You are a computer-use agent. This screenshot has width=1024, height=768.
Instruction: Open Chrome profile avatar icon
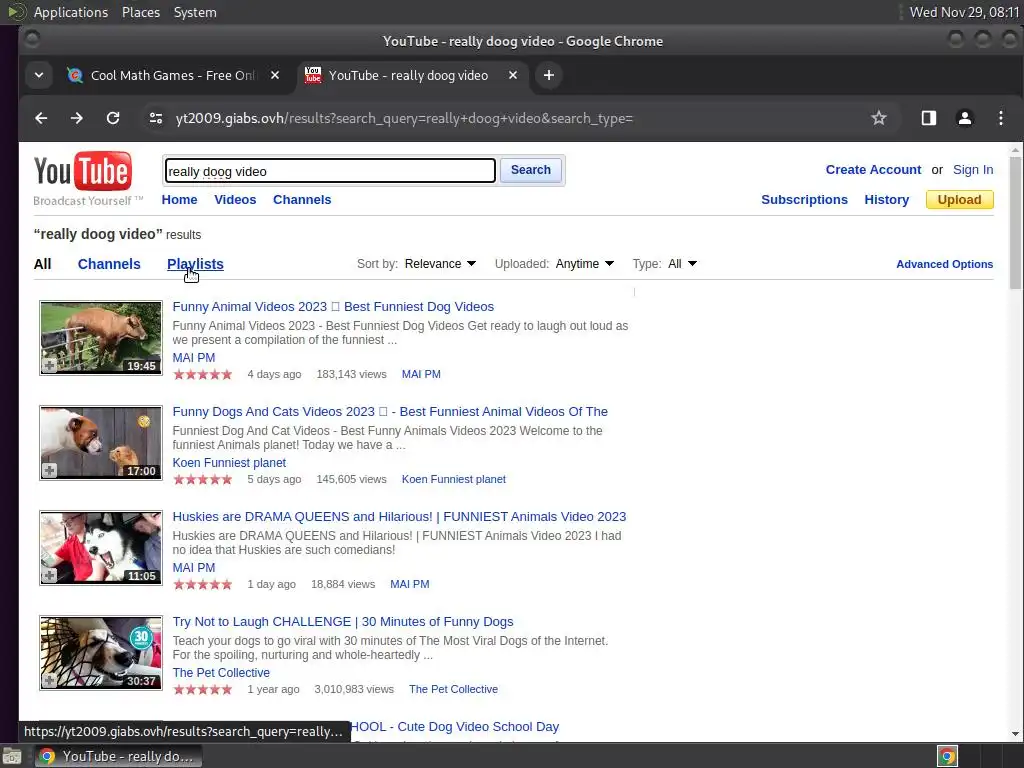965,118
